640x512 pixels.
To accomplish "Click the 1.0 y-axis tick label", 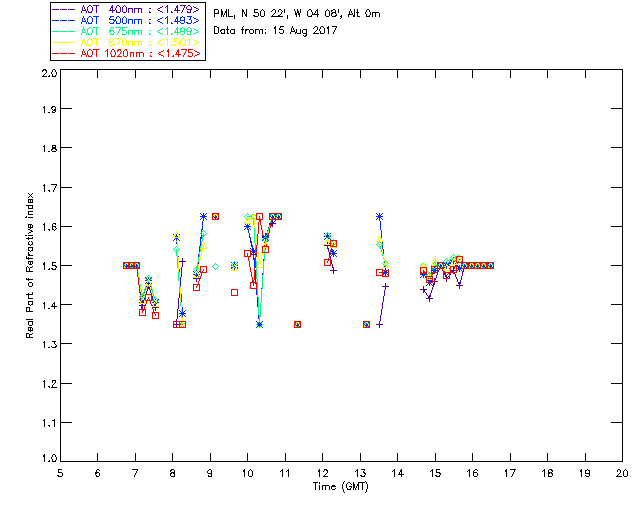I will (49, 458).
